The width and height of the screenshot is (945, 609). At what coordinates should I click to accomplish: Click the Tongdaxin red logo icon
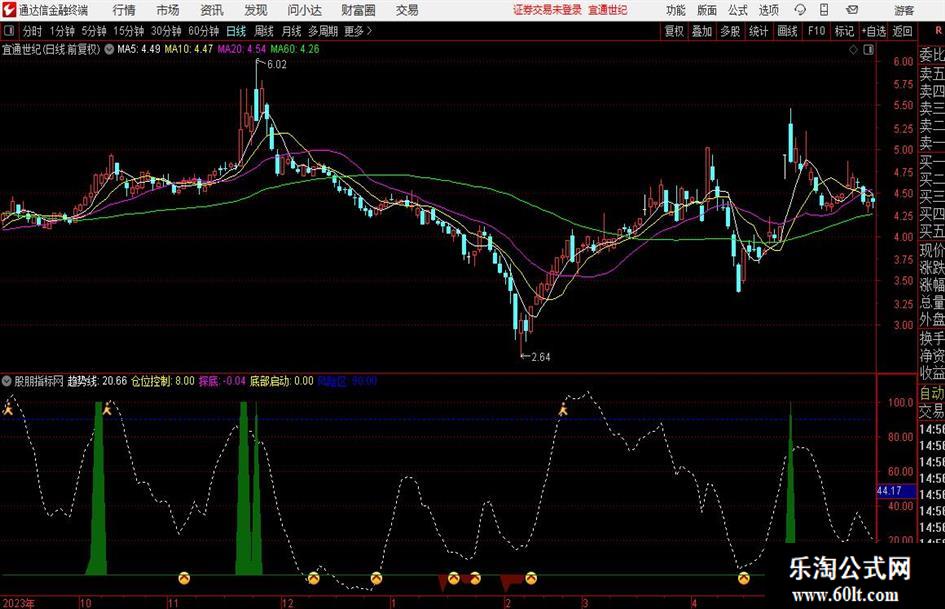pyautogui.click(x=9, y=10)
